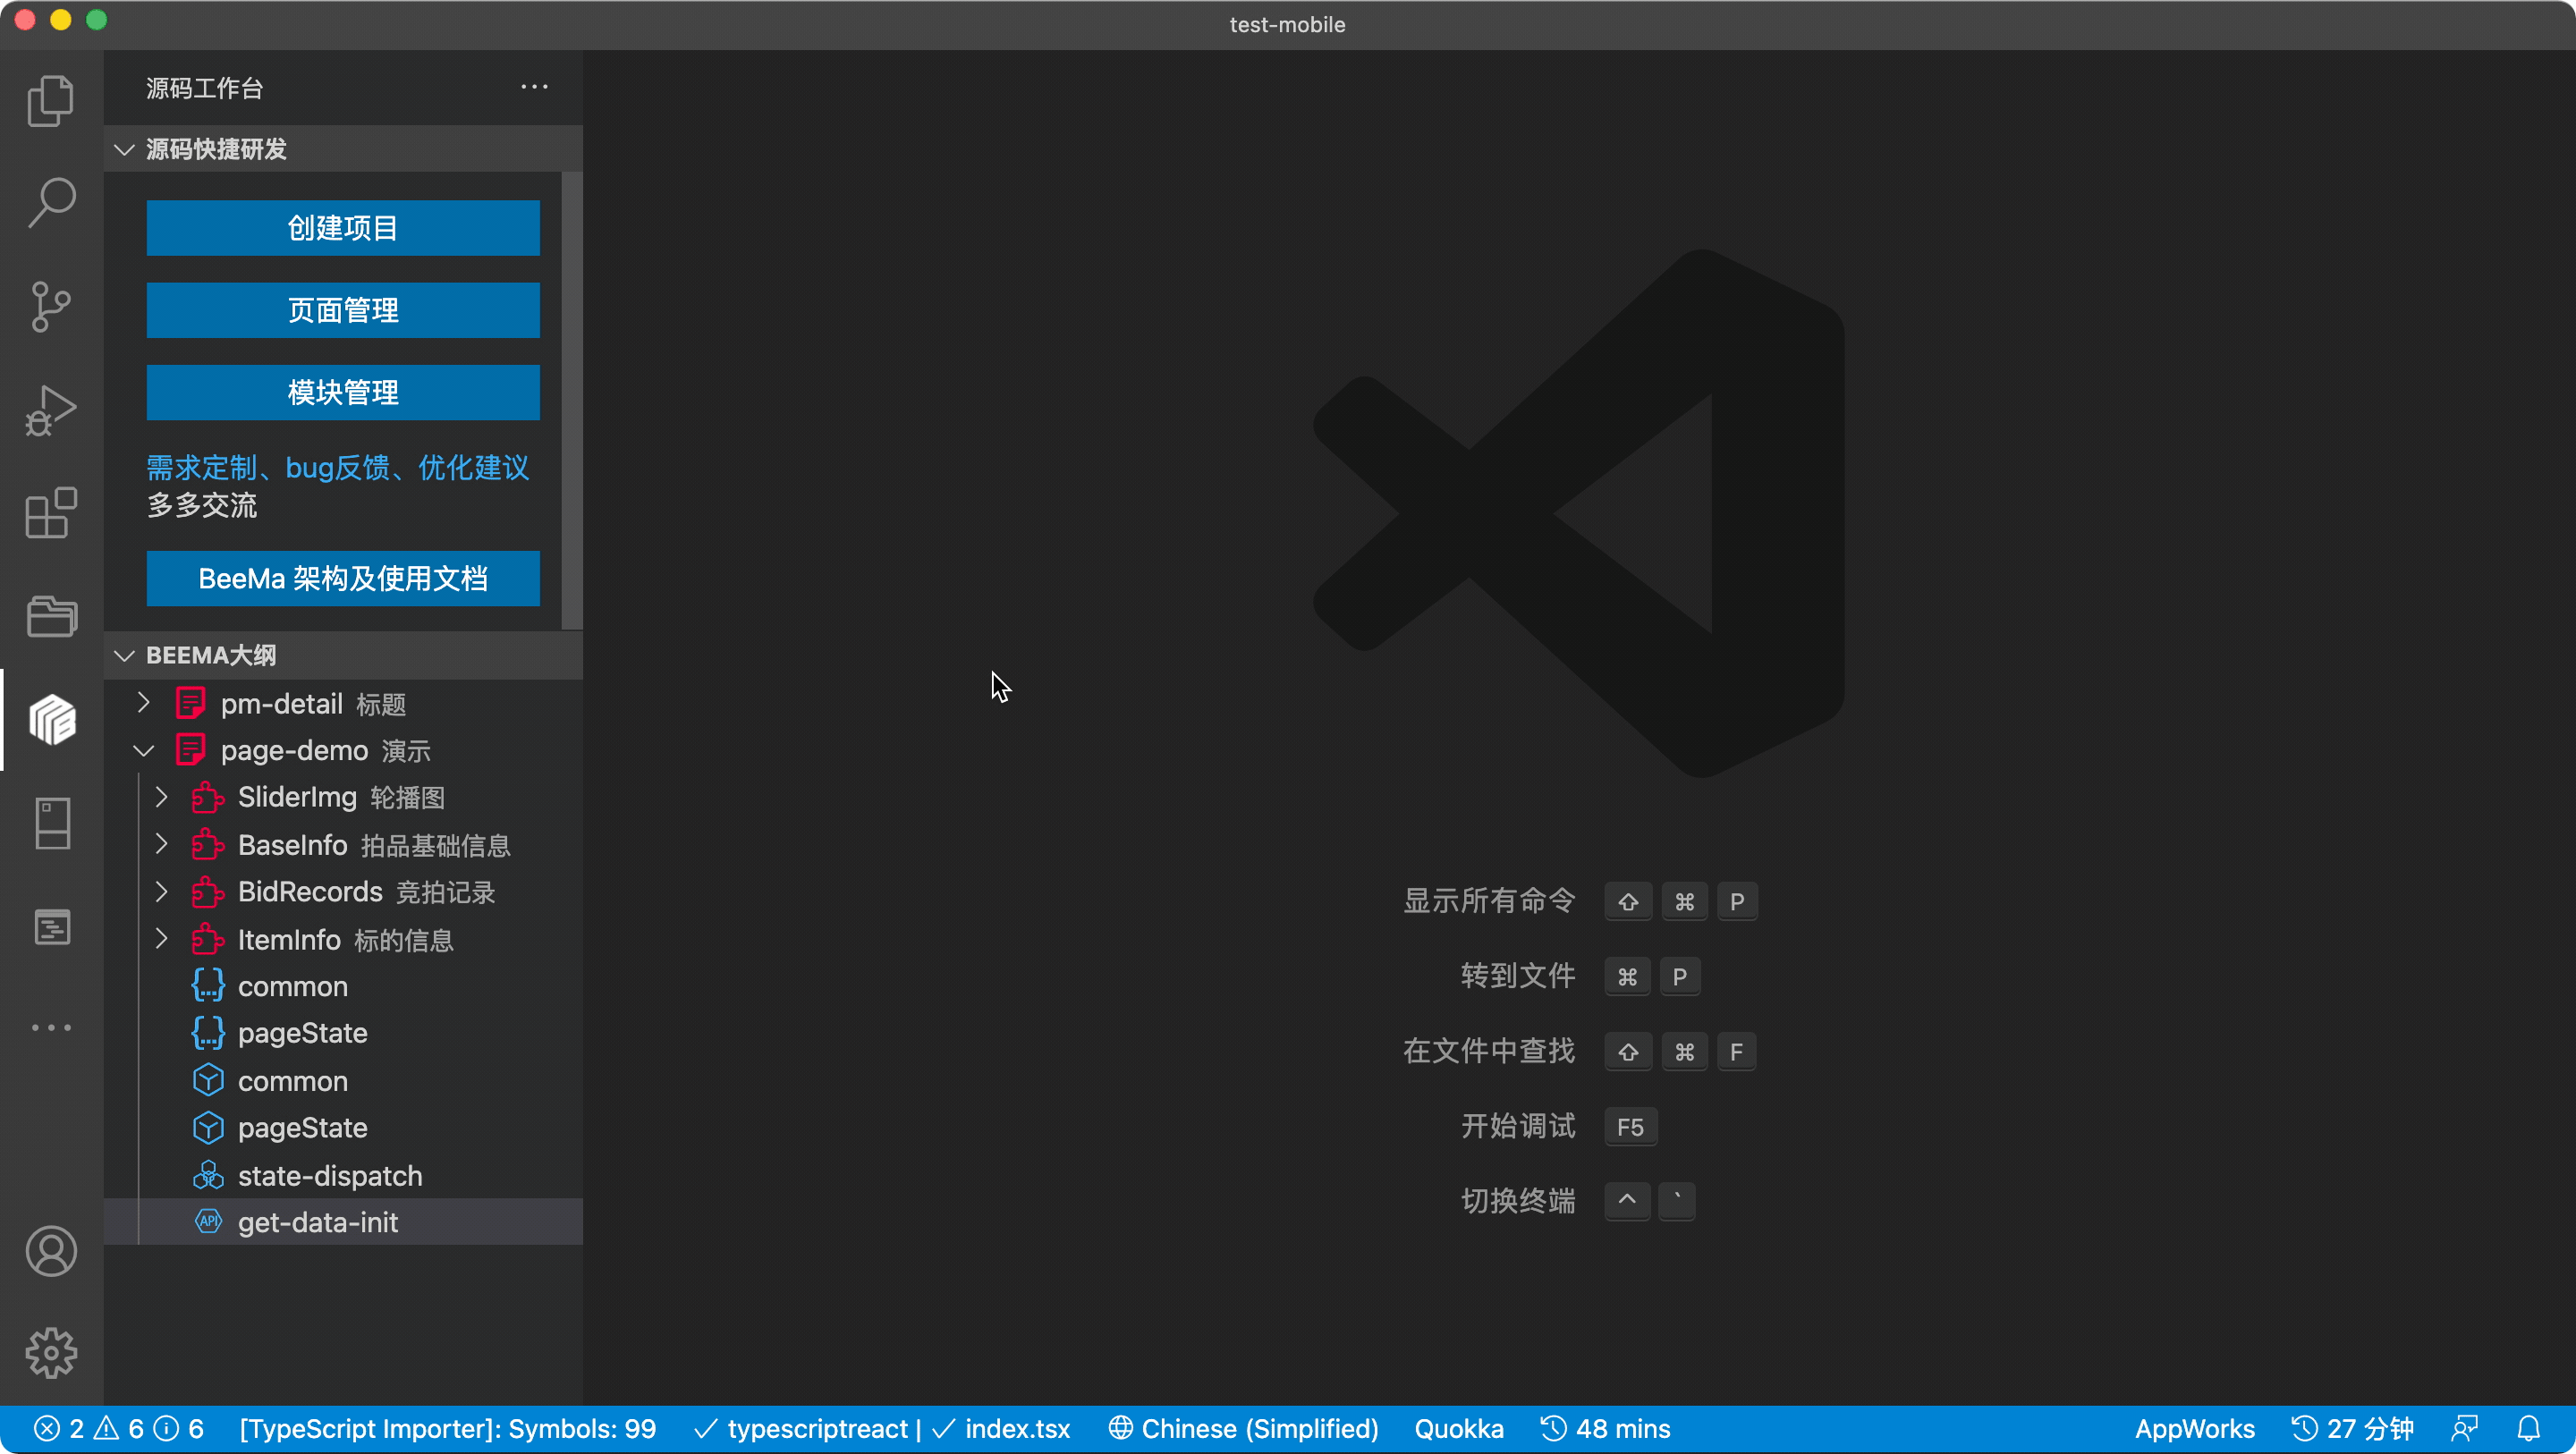Select the pm-detail 标题 row text
This screenshot has height=1454, width=2576.
313,703
